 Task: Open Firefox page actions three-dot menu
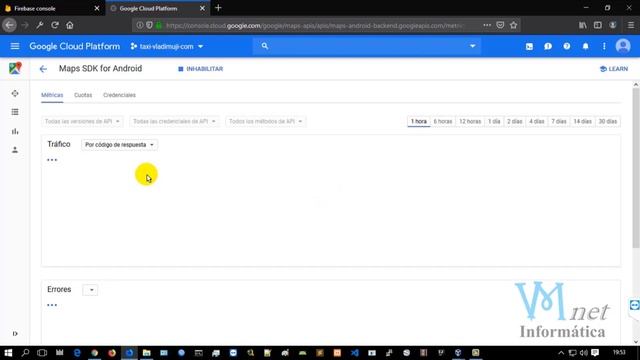pos(487,25)
